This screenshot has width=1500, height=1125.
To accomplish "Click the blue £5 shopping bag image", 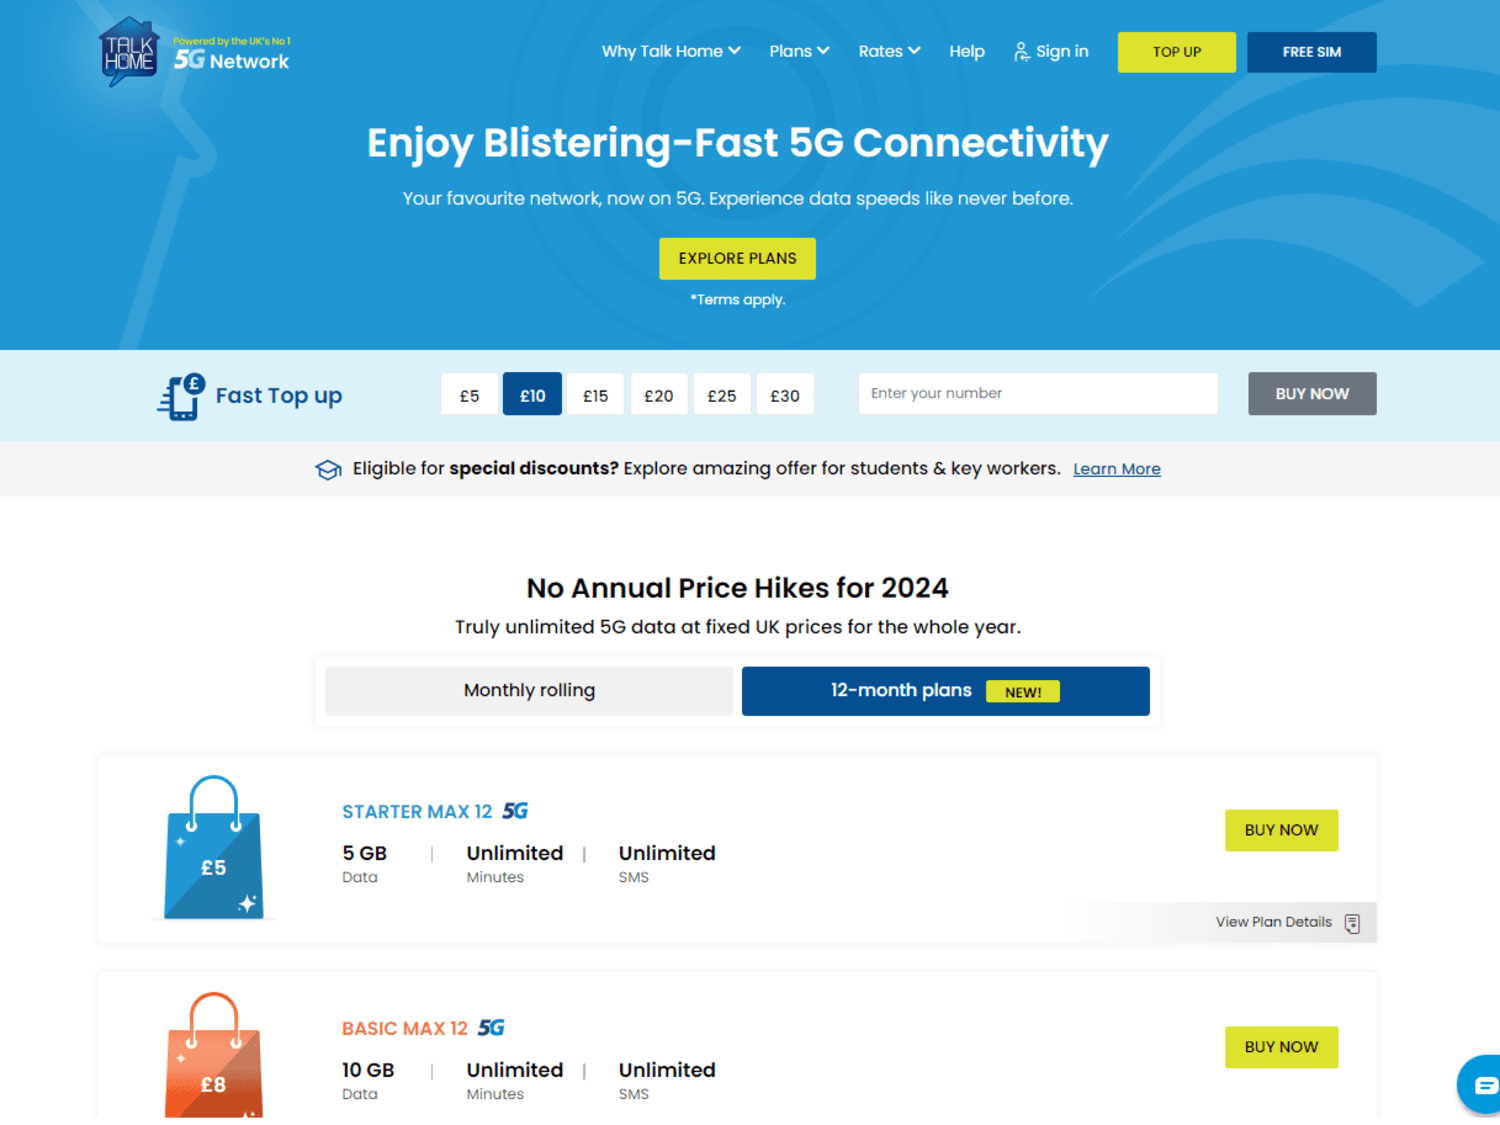I will [214, 848].
